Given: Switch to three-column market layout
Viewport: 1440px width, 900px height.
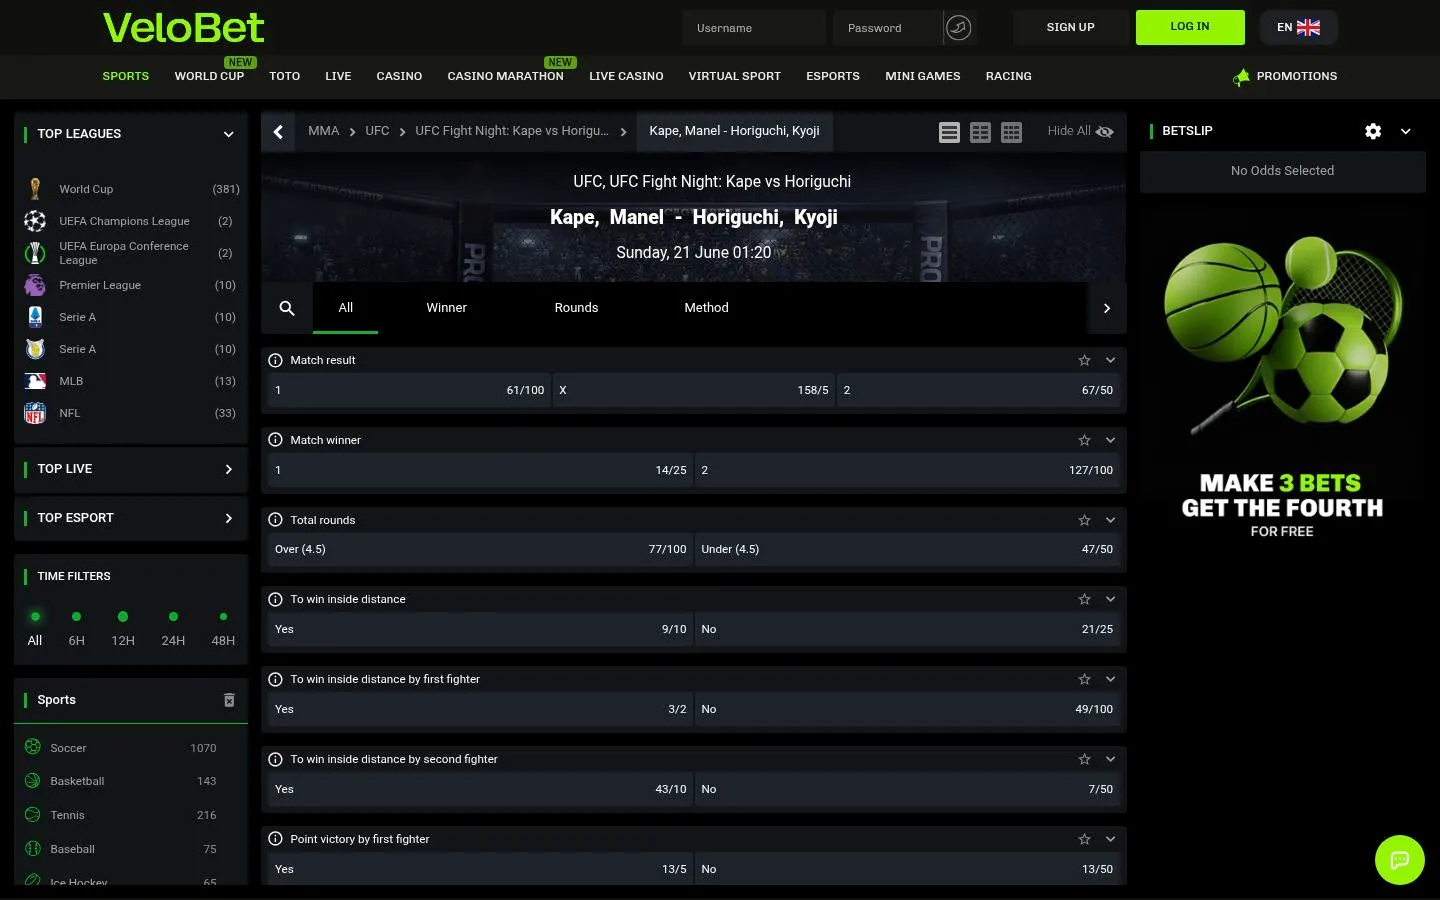Looking at the screenshot, I should 1011,132.
